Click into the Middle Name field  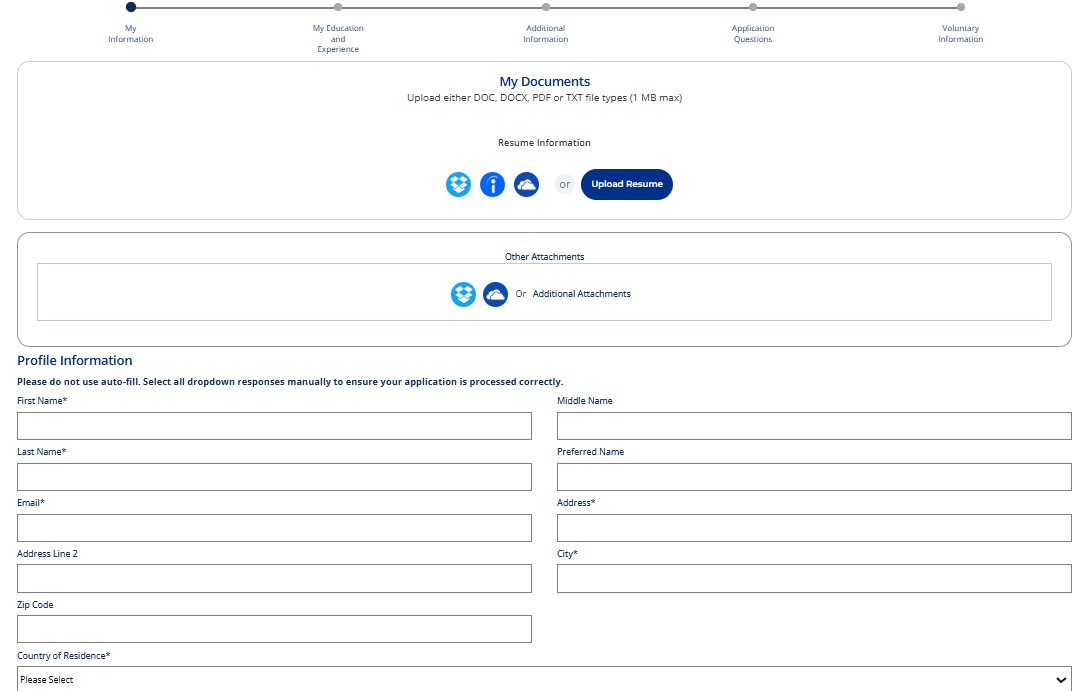pyautogui.click(x=814, y=426)
